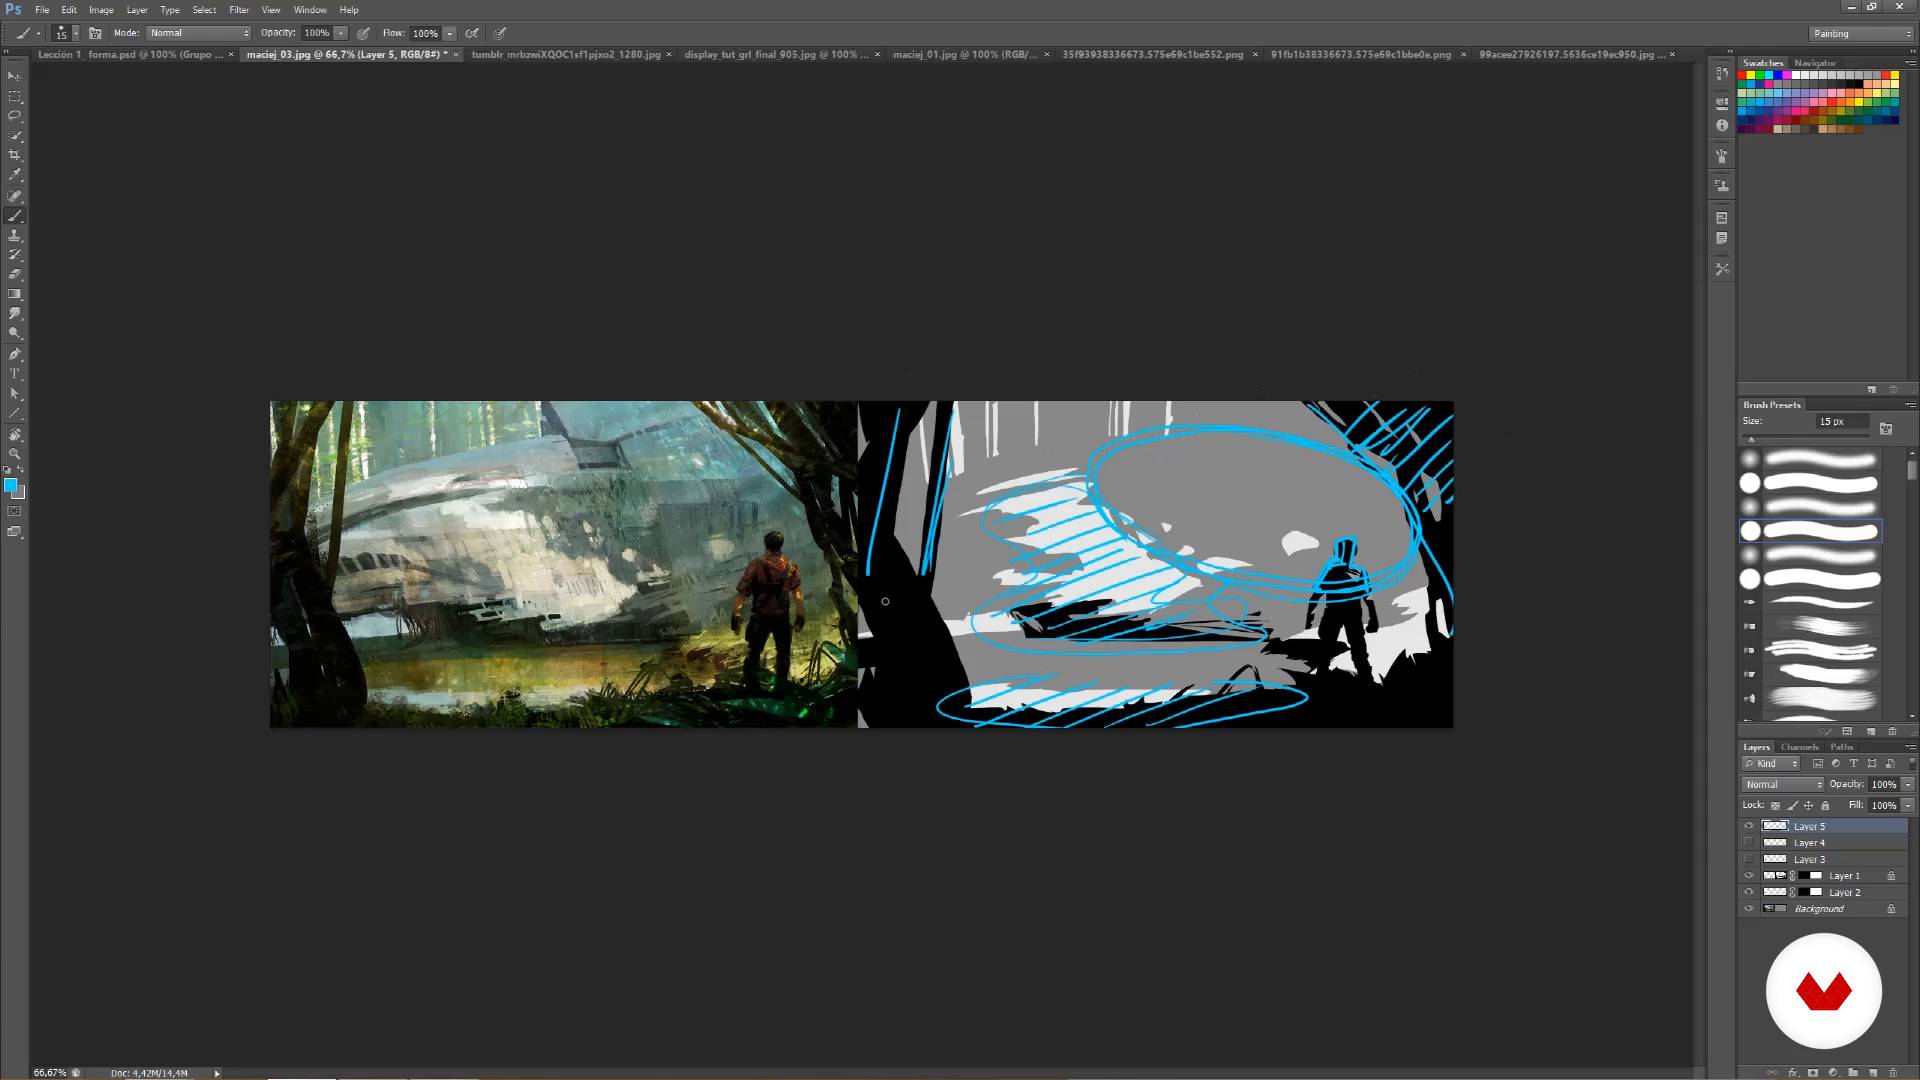Toggle pressure control for size

point(500,33)
